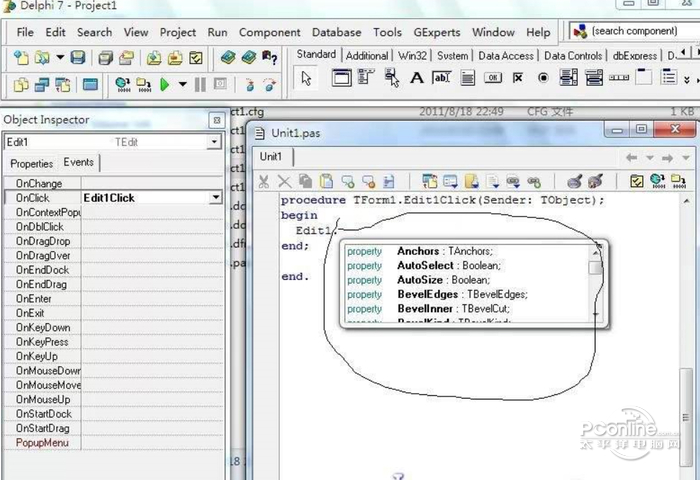Run the project with green play arrow
Viewport: 700px width, 480px height.
tap(165, 84)
